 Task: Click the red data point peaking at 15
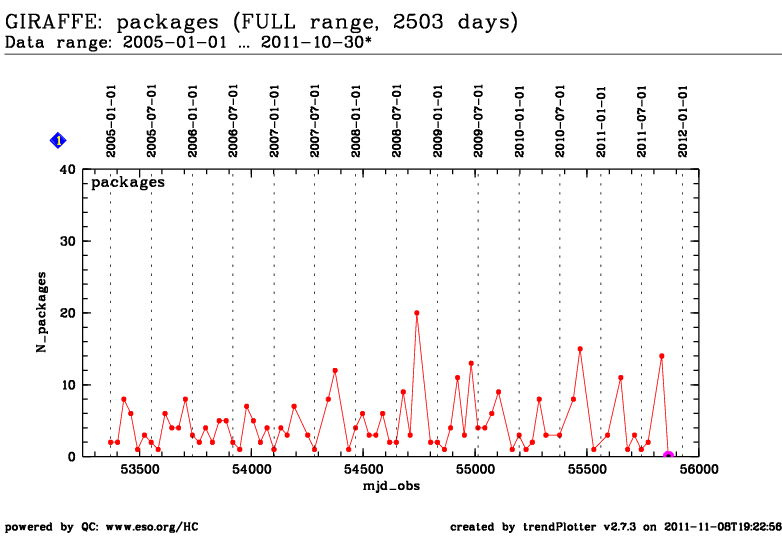point(580,349)
